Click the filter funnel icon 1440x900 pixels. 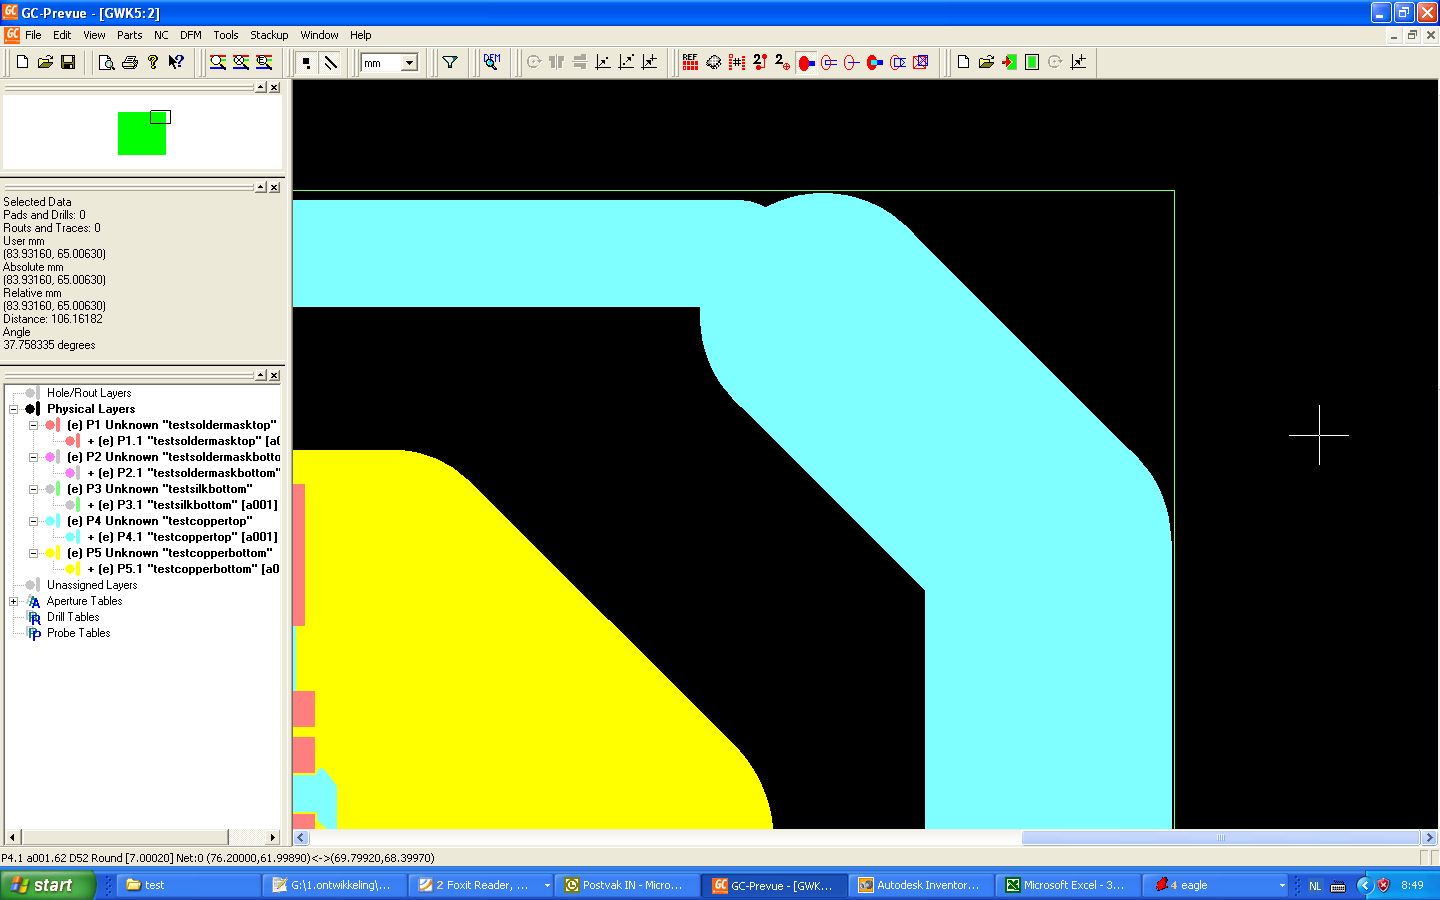(450, 62)
